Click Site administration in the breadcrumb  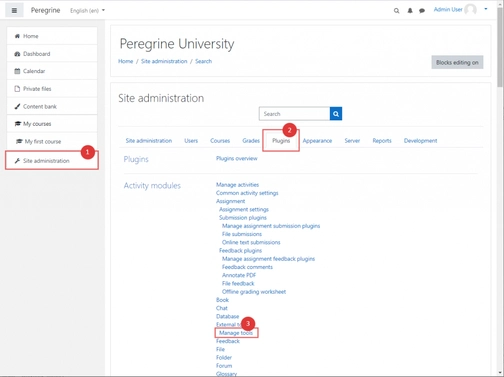coord(164,61)
